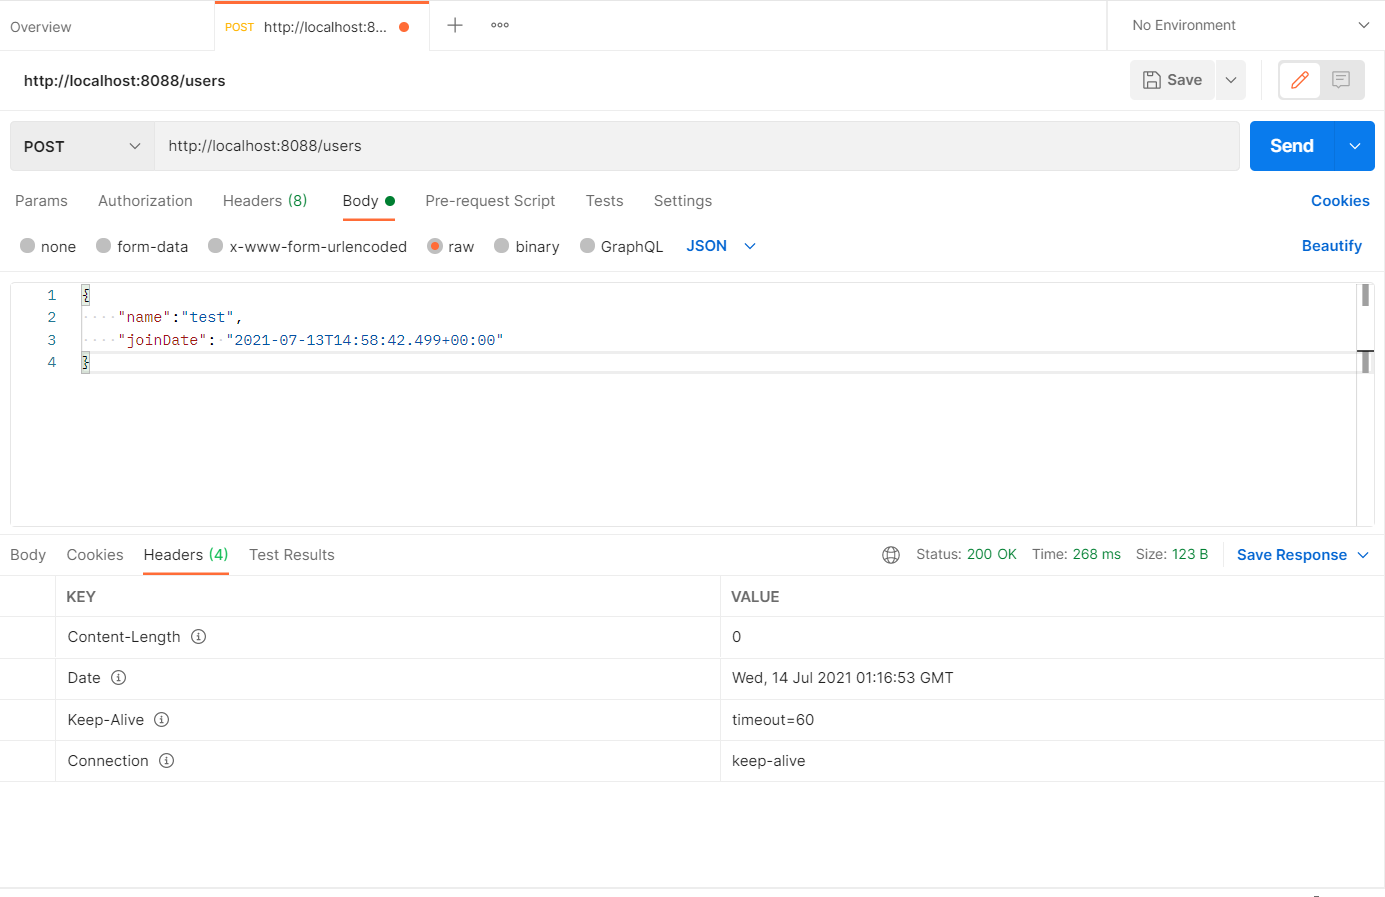
Task: Open the Pre-request Script tab
Action: [x=490, y=201]
